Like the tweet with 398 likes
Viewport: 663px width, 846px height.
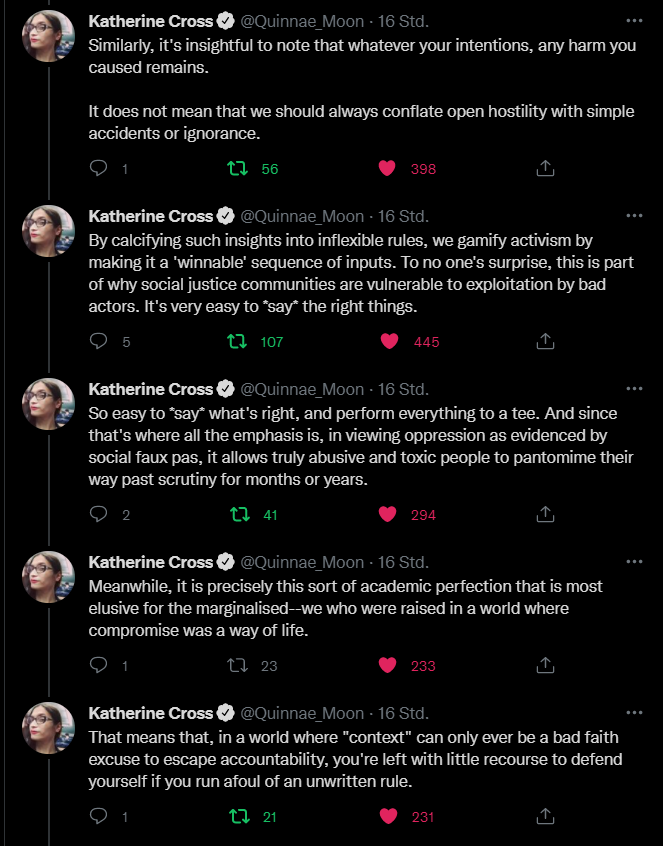coord(387,169)
